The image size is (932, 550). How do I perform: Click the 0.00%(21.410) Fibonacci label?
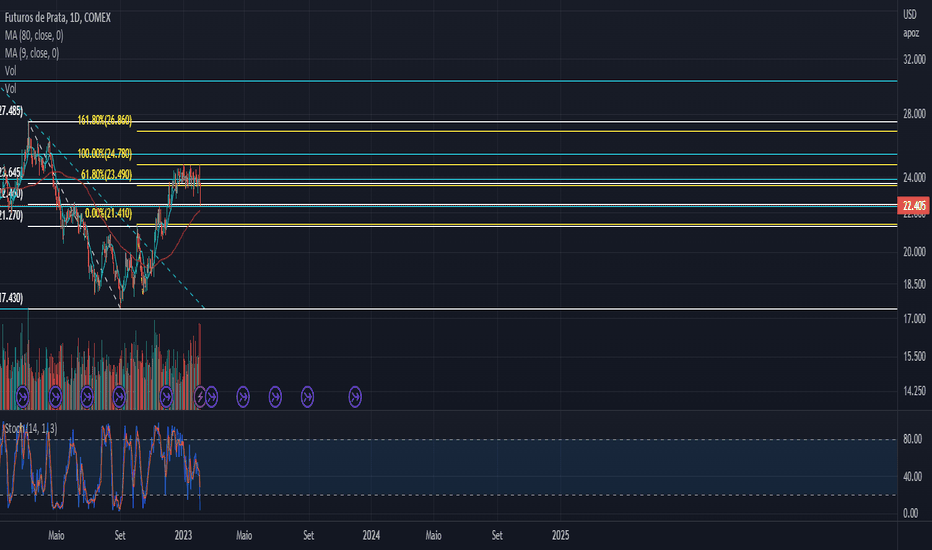point(108,213)
